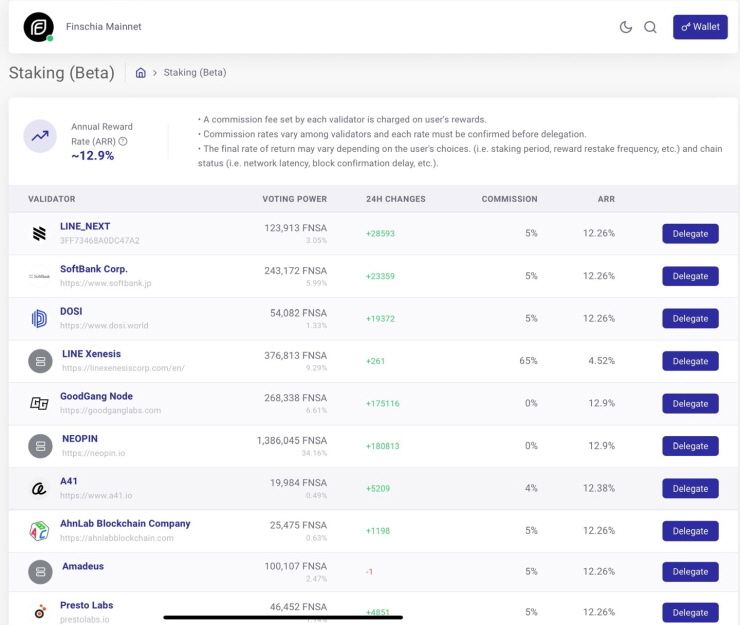740x625 pixels.
Task: Click the Presto Labs logo icon
Action: [x=39, y=612]
